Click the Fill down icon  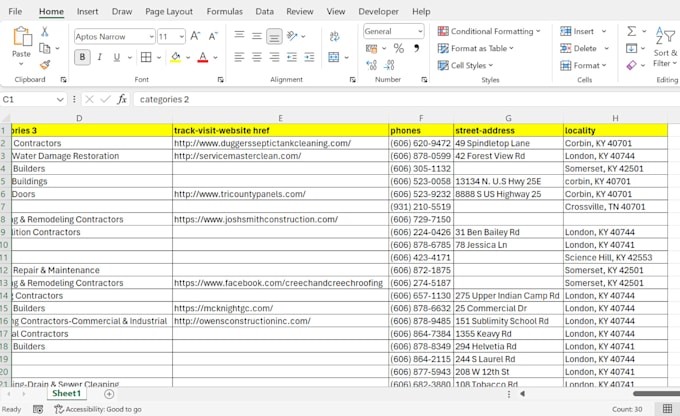pyautogui.click(x=631, y=48)
